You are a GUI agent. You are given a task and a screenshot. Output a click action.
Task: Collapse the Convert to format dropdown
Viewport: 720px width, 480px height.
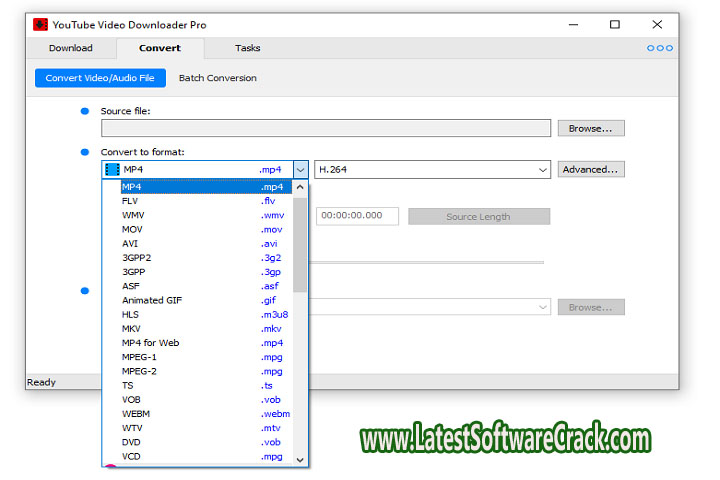click(300, 170)
